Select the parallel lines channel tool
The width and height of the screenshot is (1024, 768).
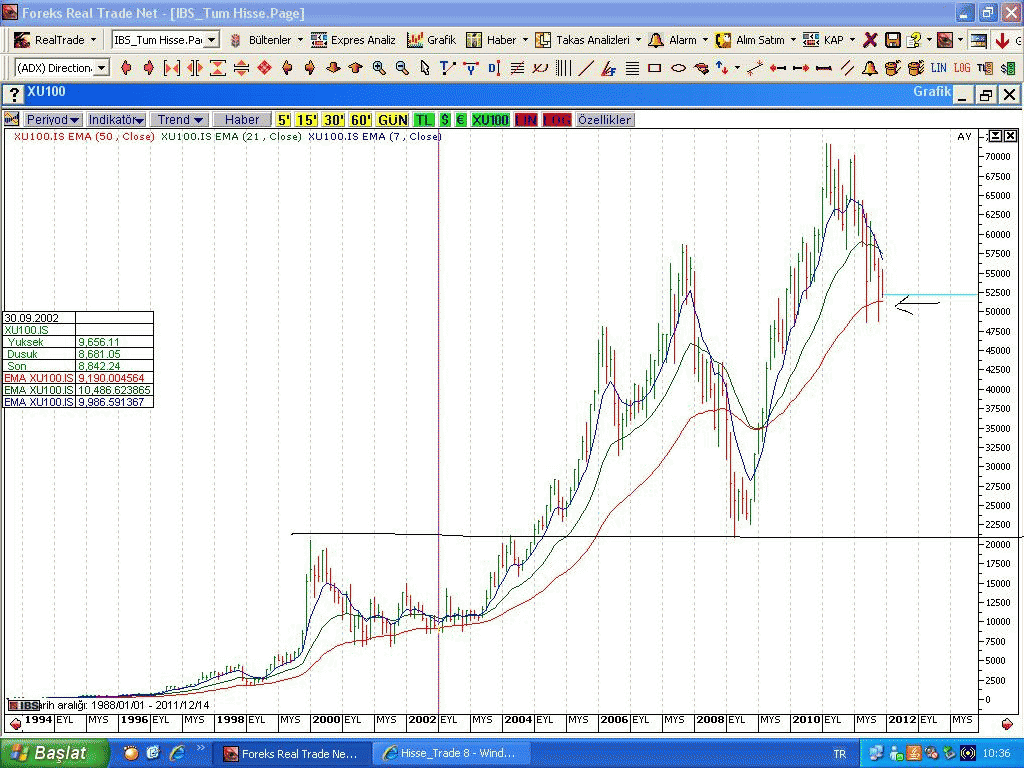tap(847, 68)
